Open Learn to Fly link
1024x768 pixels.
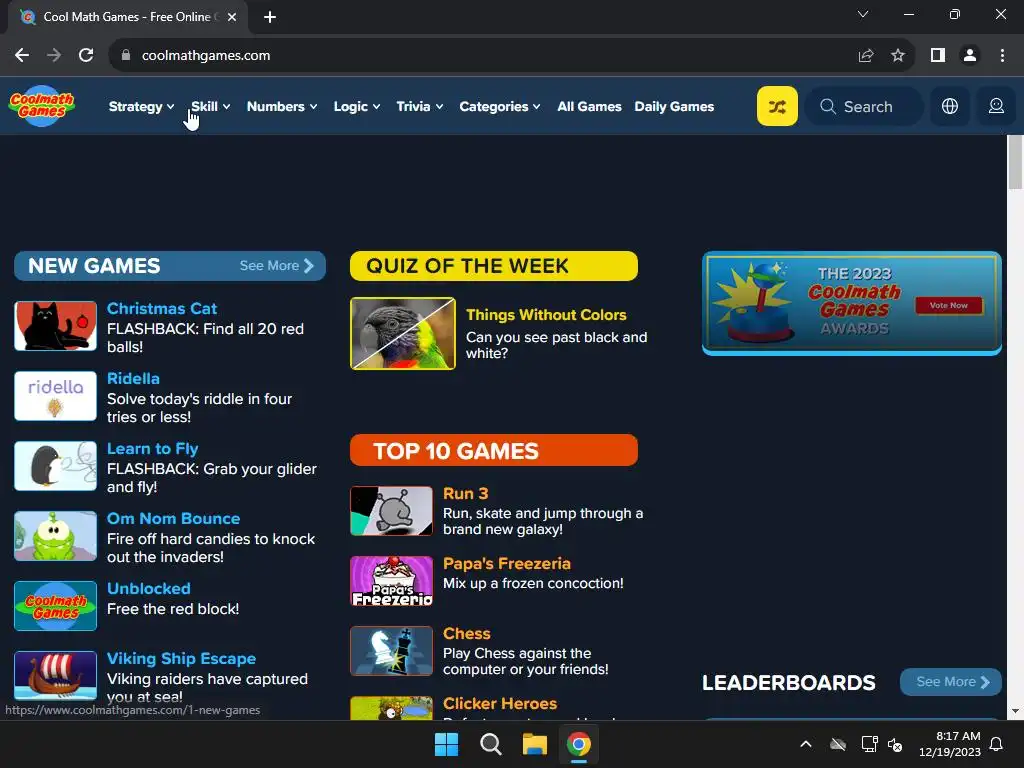coord(152,449)
